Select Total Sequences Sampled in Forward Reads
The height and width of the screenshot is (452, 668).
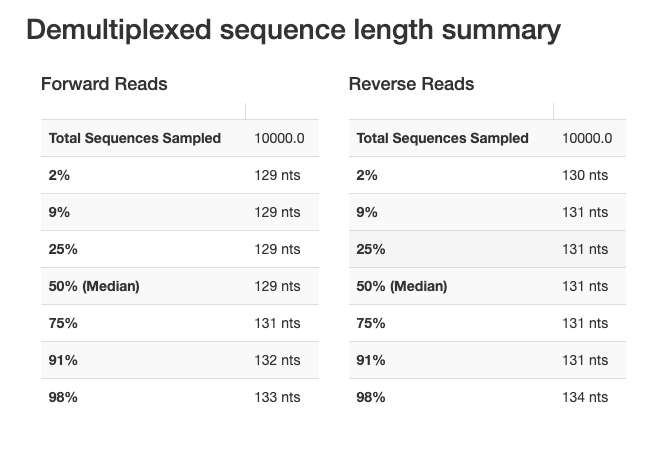click(x=135, y=138)
